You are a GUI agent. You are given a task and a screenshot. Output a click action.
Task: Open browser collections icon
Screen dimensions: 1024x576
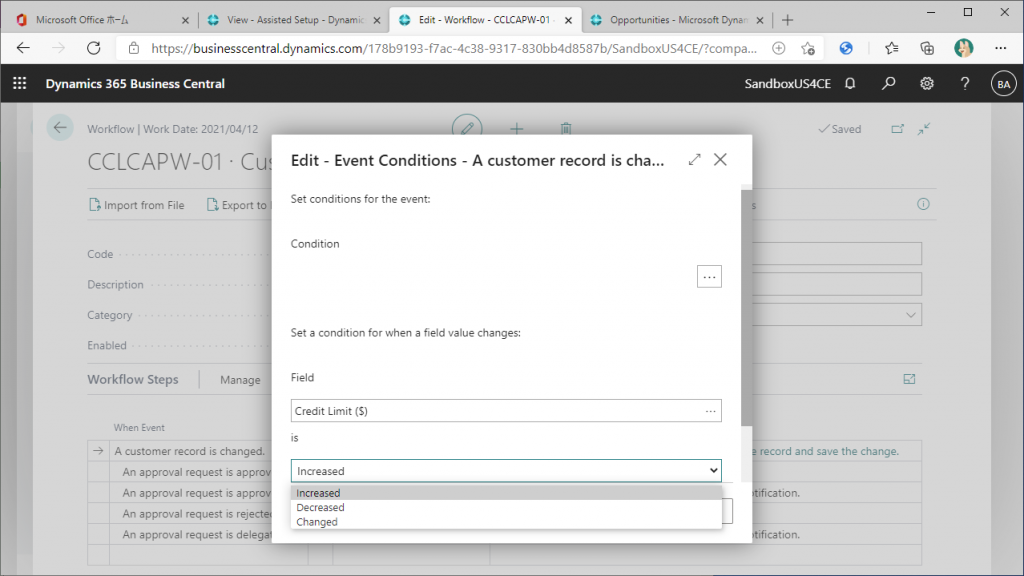pyautogui.click(x=927, y=48)
